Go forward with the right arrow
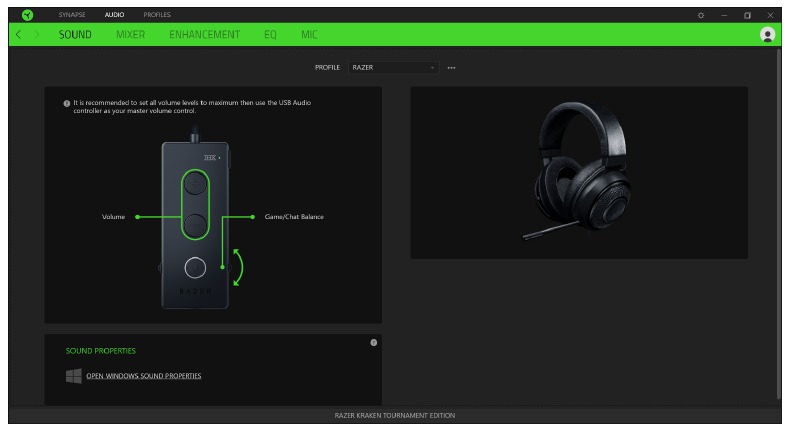The width and height of the screenshot is (792, 430). pos(36,34)
